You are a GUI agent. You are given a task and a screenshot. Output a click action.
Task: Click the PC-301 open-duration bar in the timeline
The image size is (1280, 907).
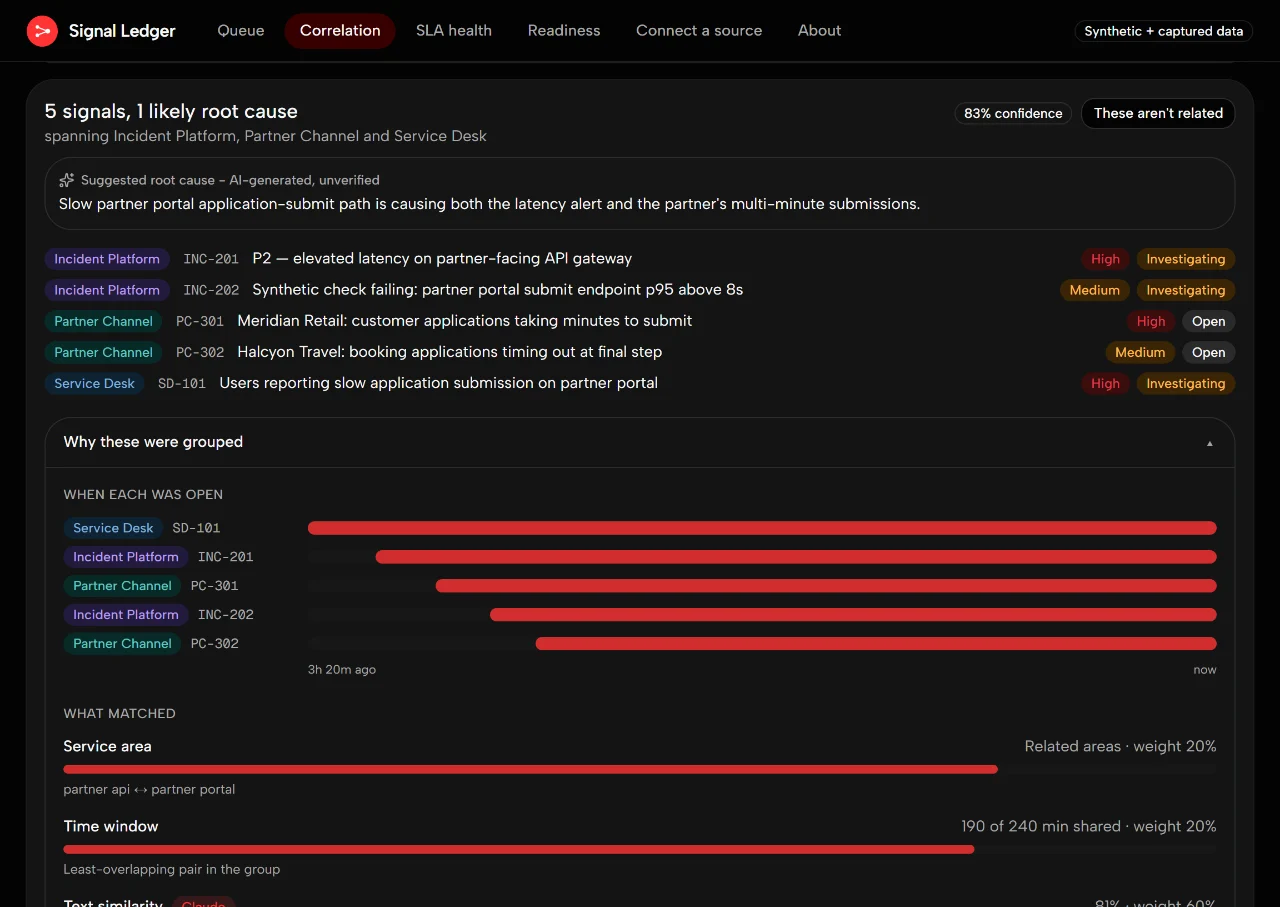coord(826,586)
